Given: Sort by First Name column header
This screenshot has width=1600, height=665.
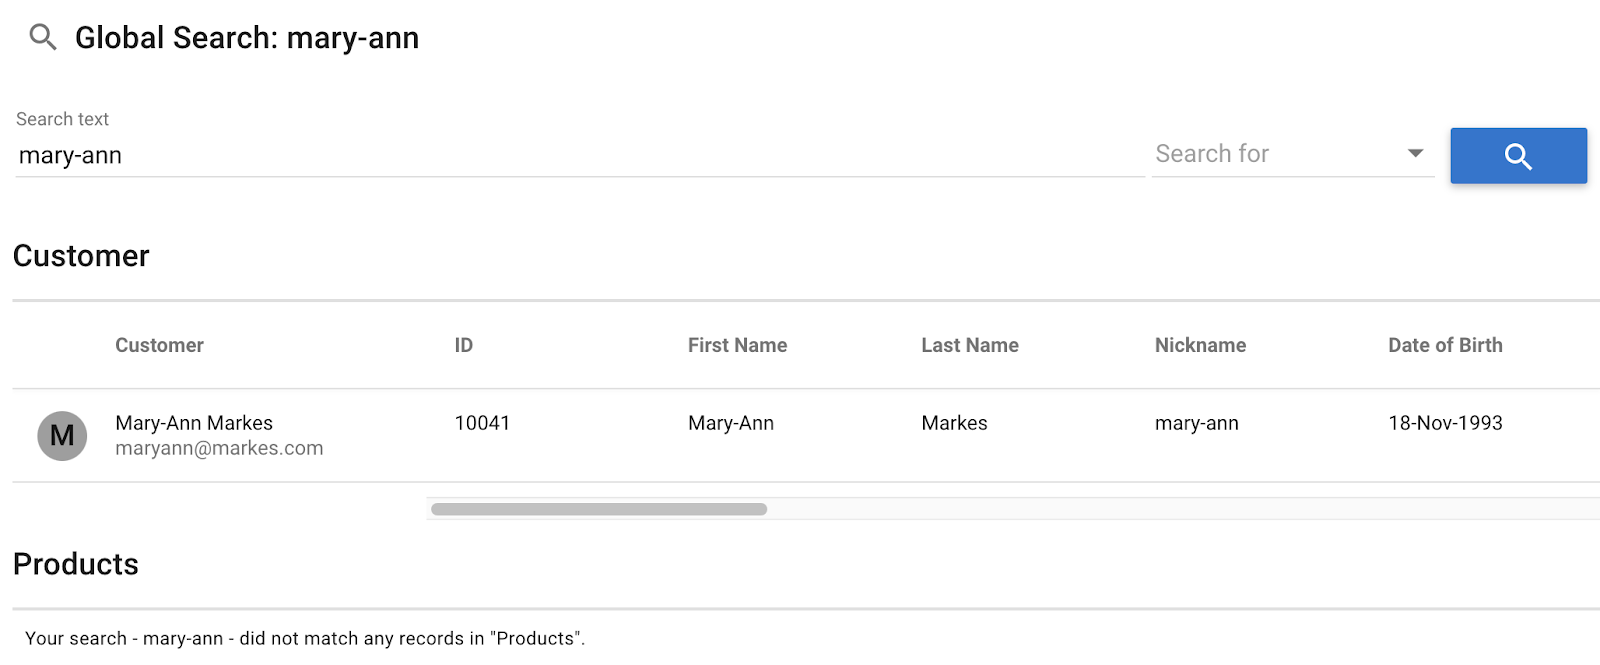Looking at the screenshot, I should [x=737, y=345].
